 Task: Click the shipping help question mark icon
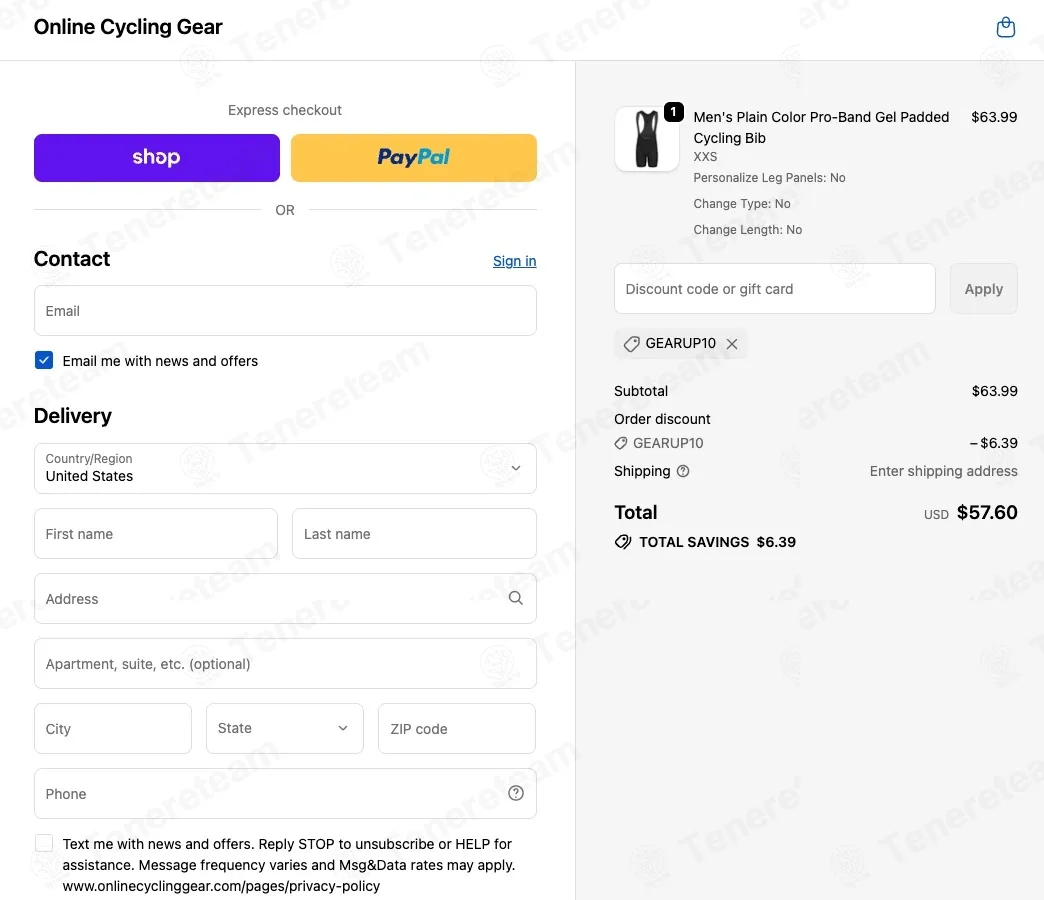(x=683, y=471)
